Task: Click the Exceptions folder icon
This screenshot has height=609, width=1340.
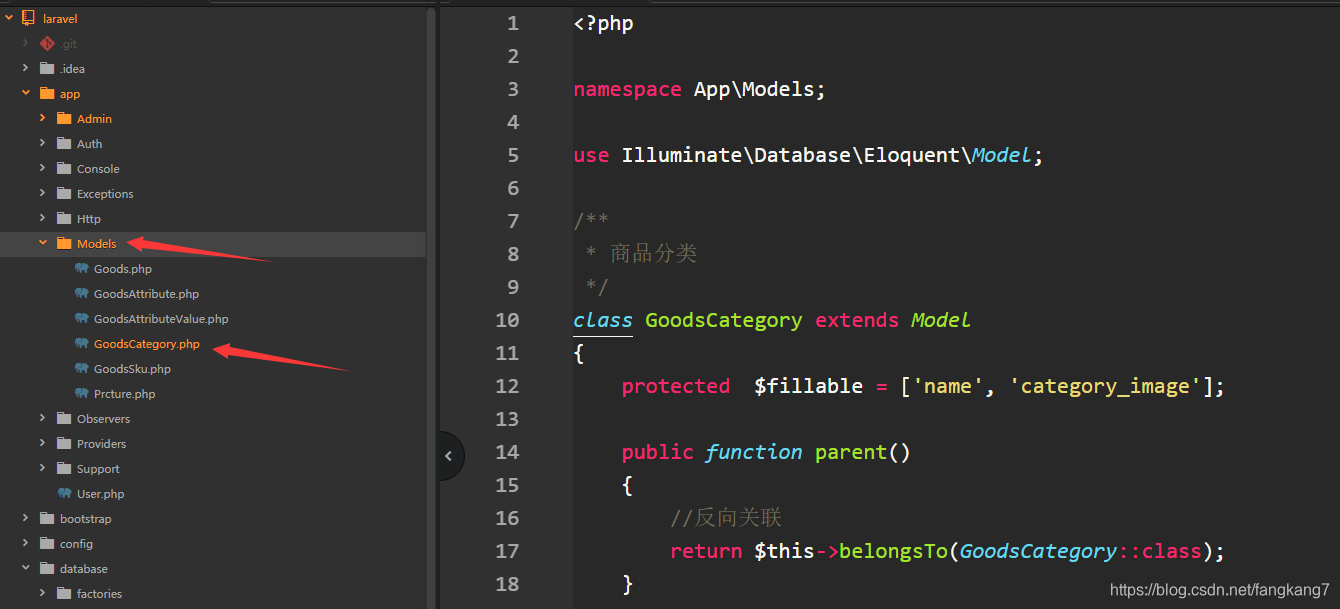Action: [x=64, y=194]
